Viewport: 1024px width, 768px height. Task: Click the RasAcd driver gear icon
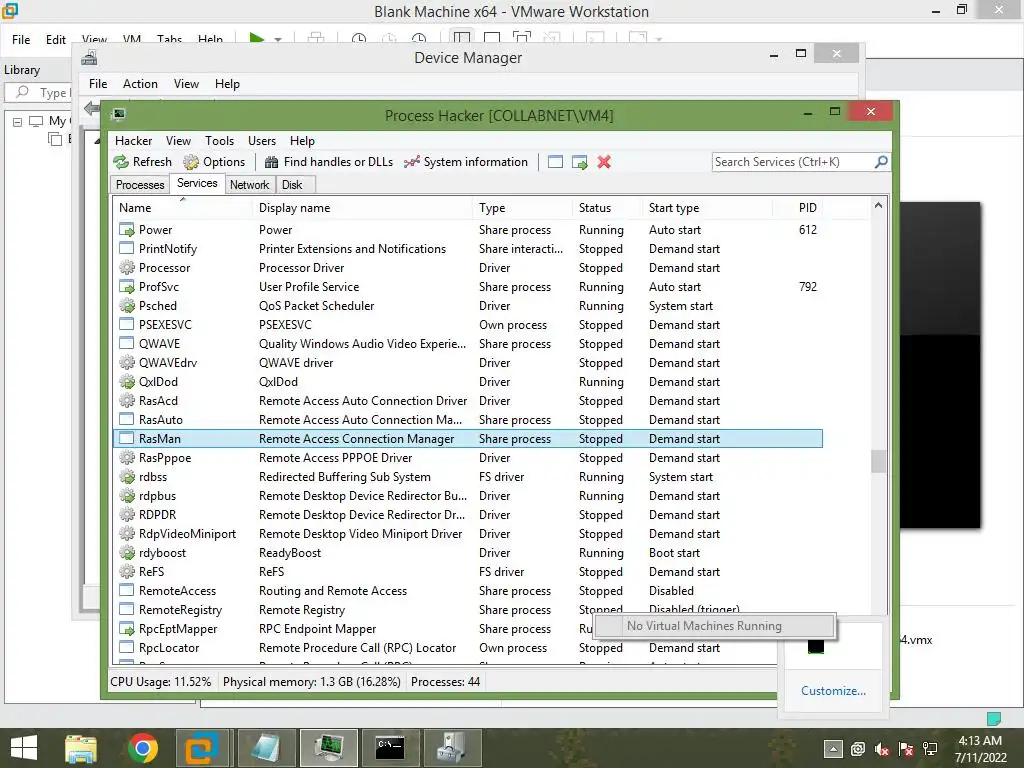pos(127,400)
